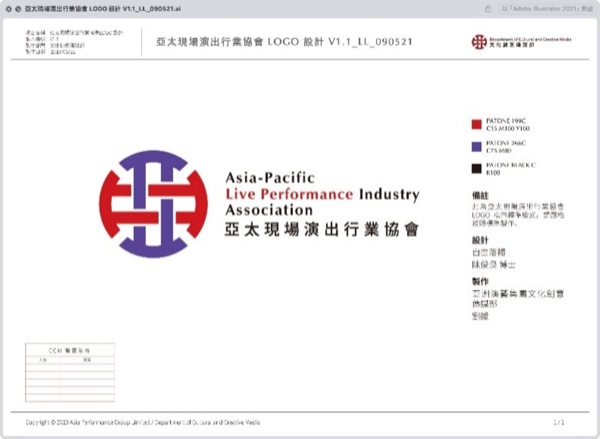
Task: Click the word 'Industry' in the logo text
Action: 389,195
